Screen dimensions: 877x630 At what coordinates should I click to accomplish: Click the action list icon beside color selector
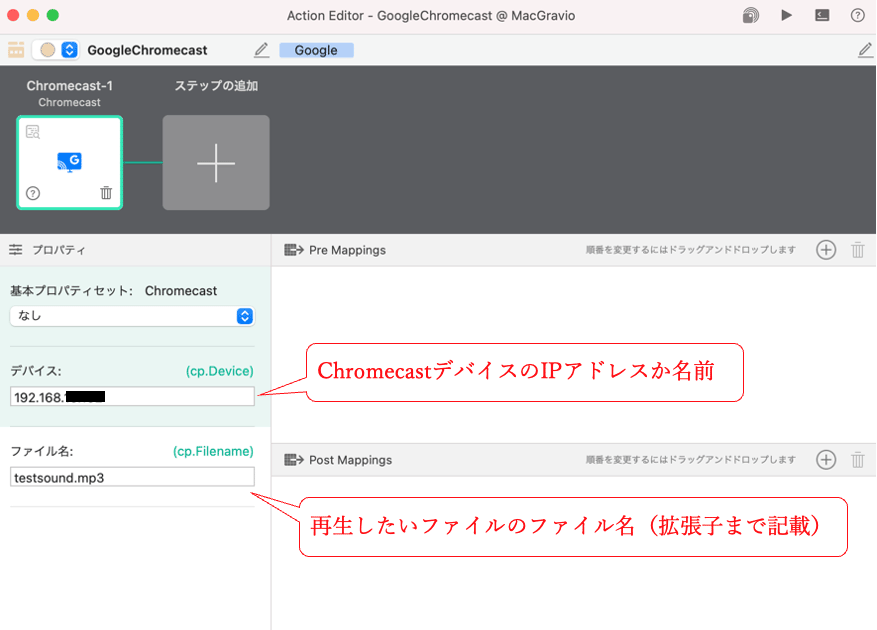tap(16, 50)
